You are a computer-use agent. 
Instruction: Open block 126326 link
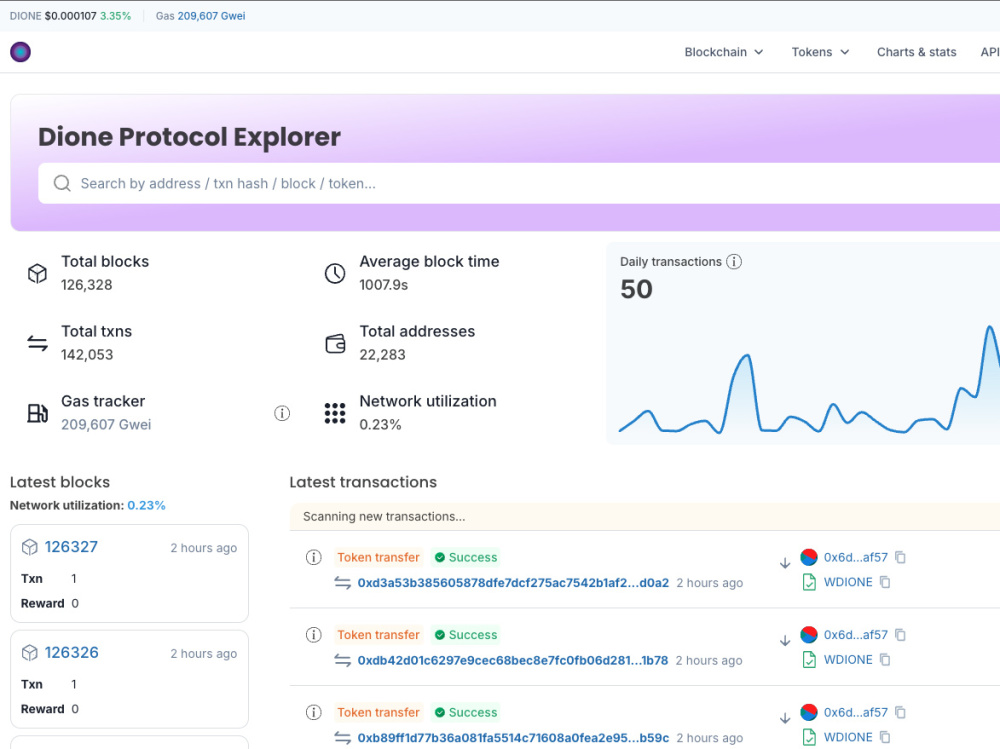pos(71,653)
